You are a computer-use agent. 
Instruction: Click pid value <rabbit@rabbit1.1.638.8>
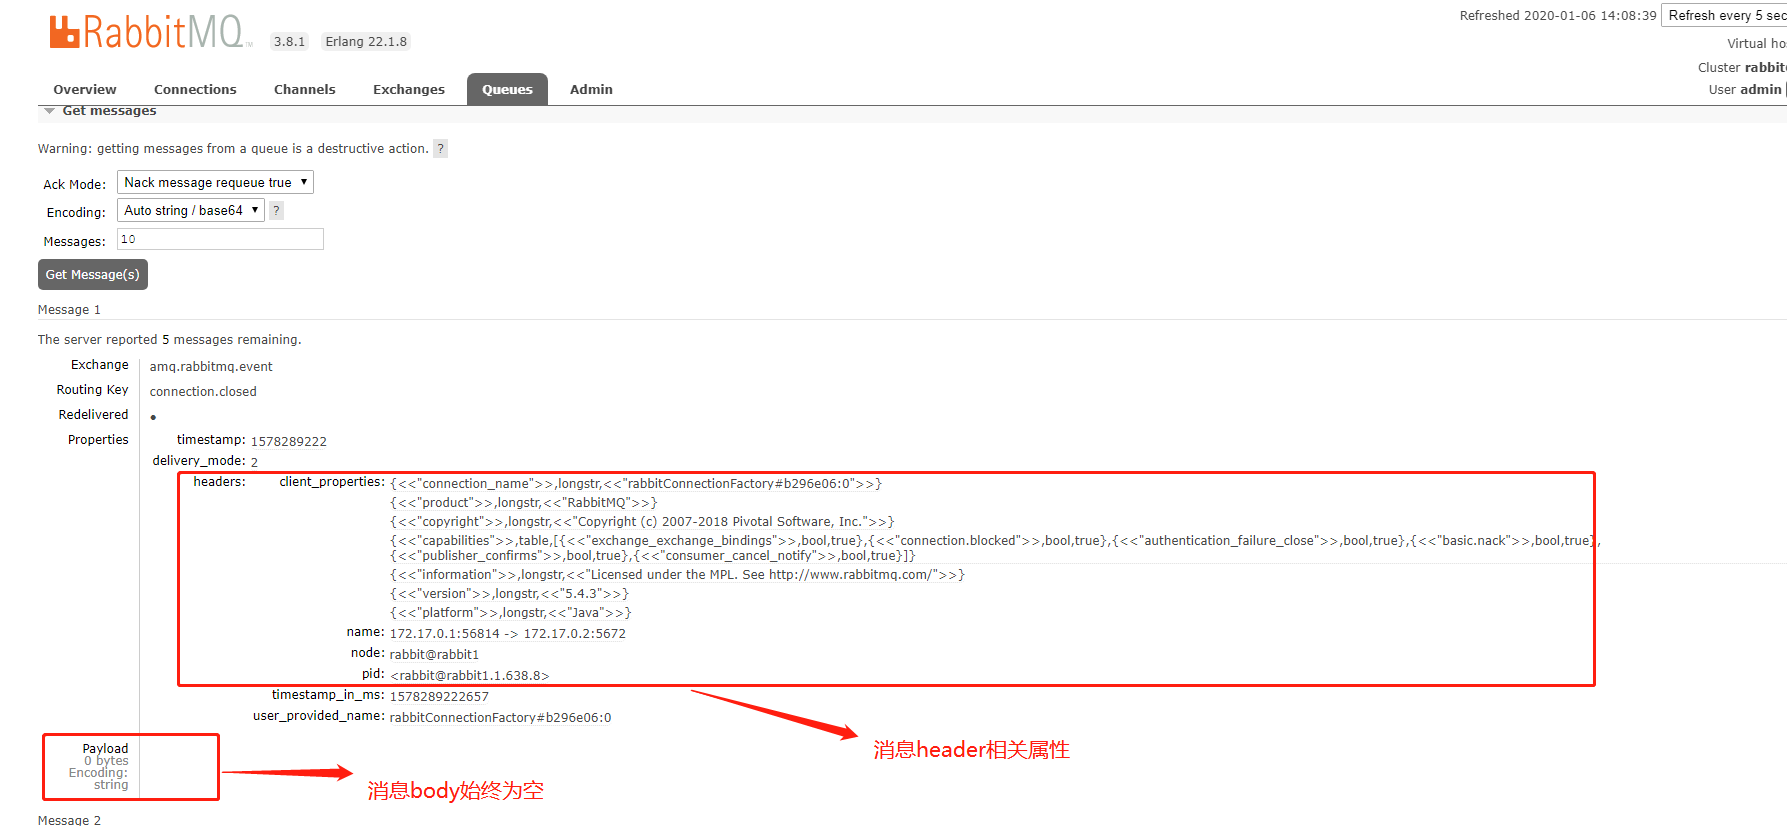point(469,676)
